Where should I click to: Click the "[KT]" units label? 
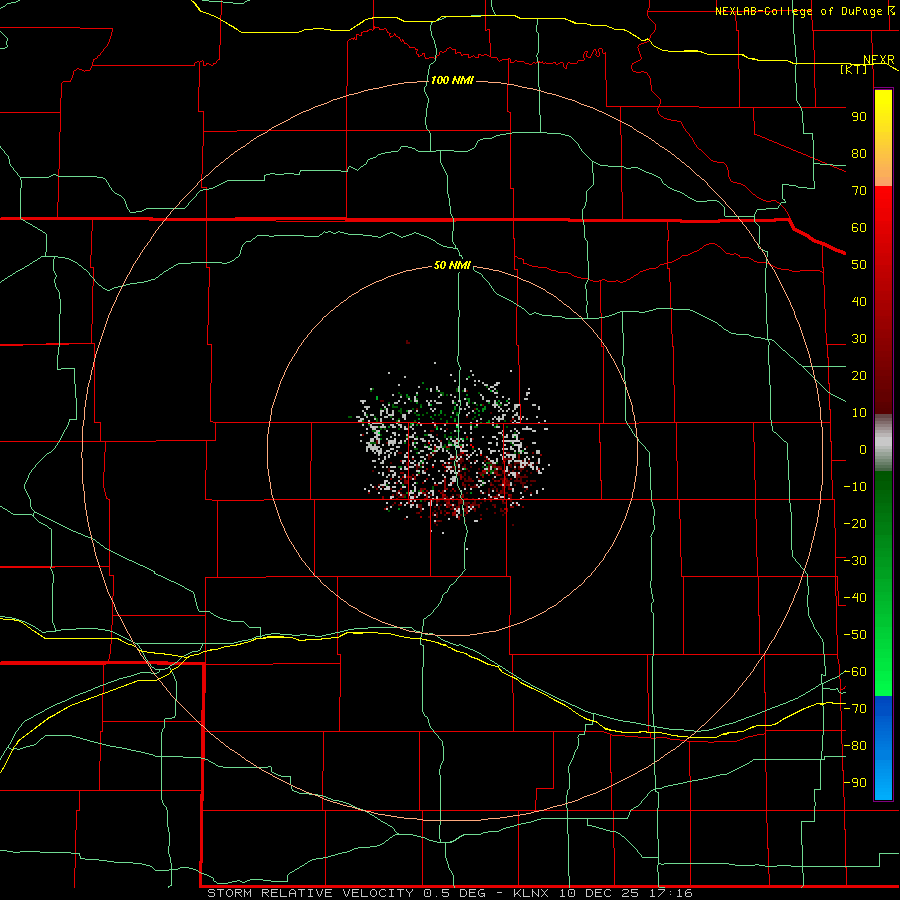pyautogui.click(x=854, y=69)
